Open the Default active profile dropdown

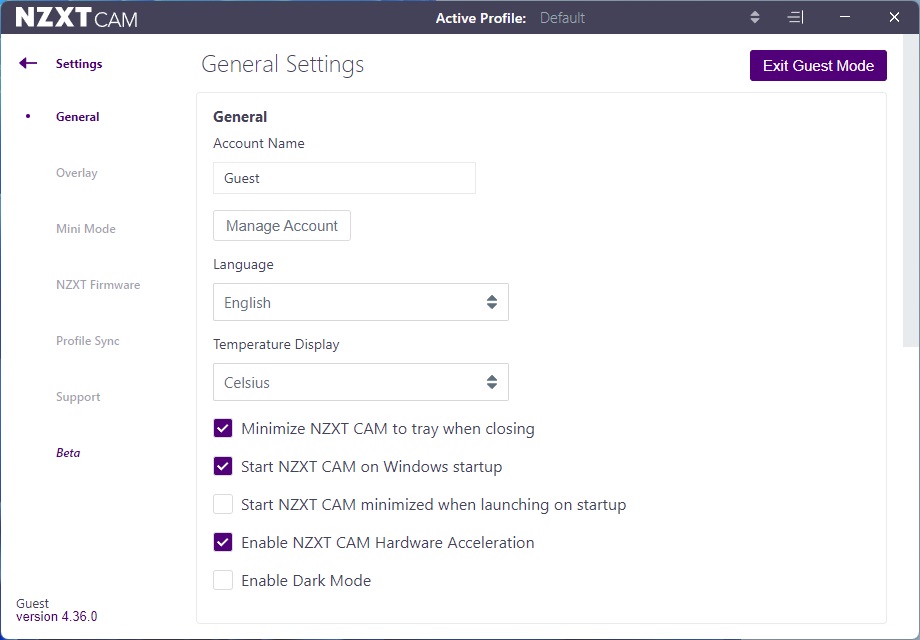click(x=563, y=18)
